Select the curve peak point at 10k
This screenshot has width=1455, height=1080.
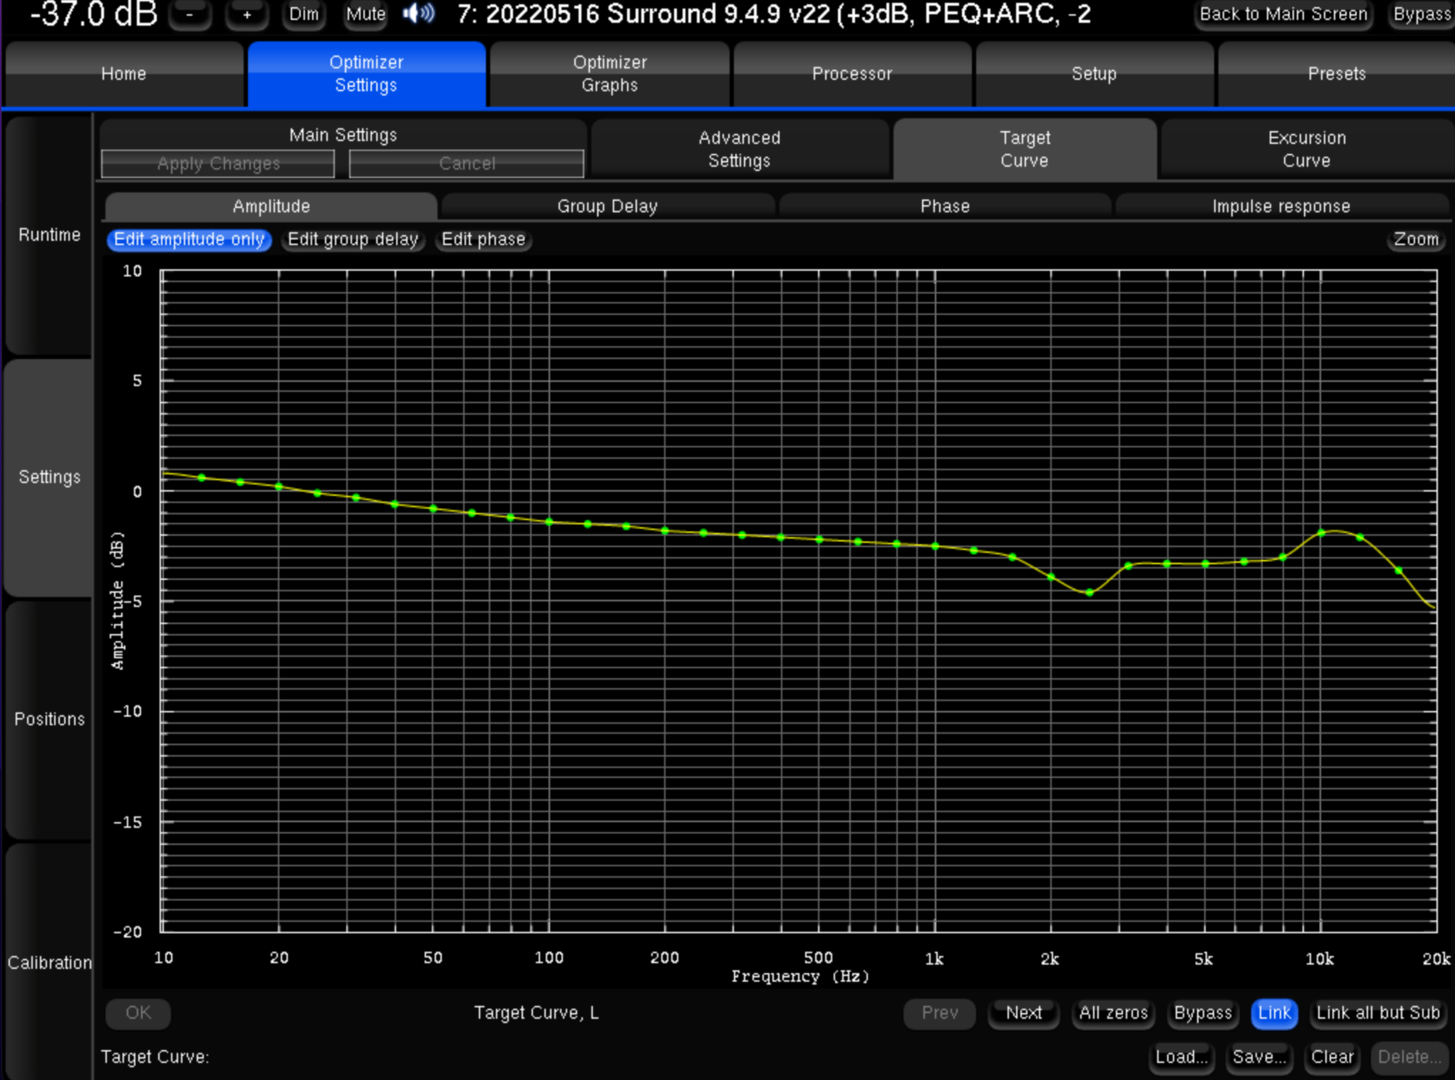pyautogui.click(x=1321, y=533)
